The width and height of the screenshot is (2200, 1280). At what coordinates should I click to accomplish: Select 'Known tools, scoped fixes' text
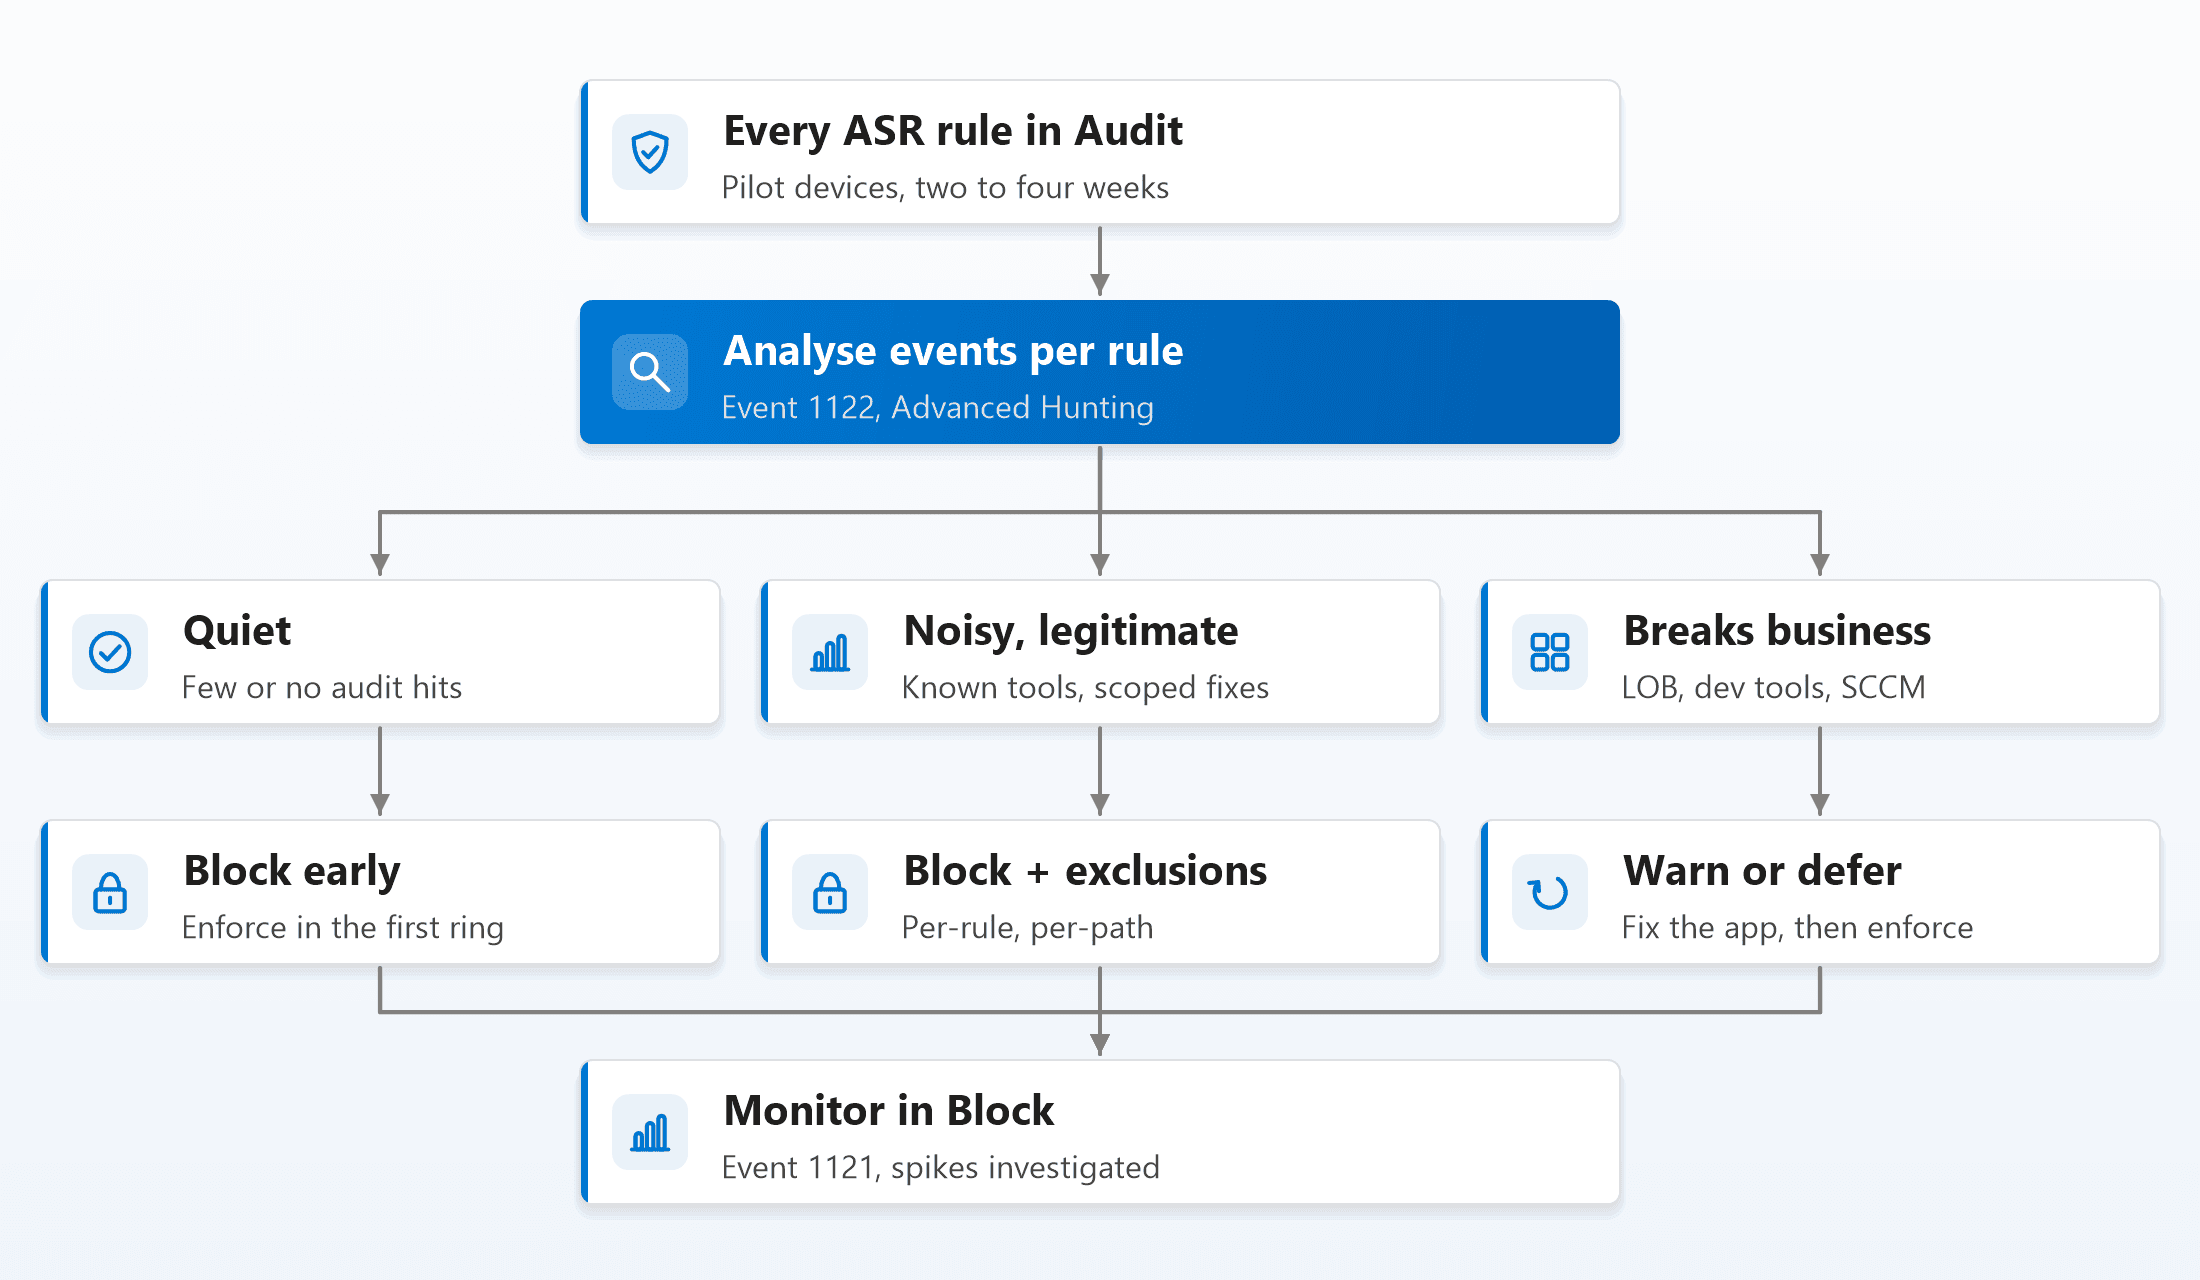(x=1085, y=687)
